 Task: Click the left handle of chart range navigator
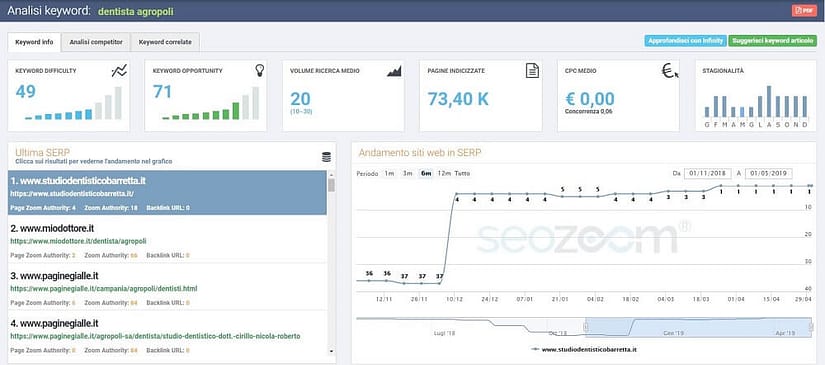(x=585, y=327)
